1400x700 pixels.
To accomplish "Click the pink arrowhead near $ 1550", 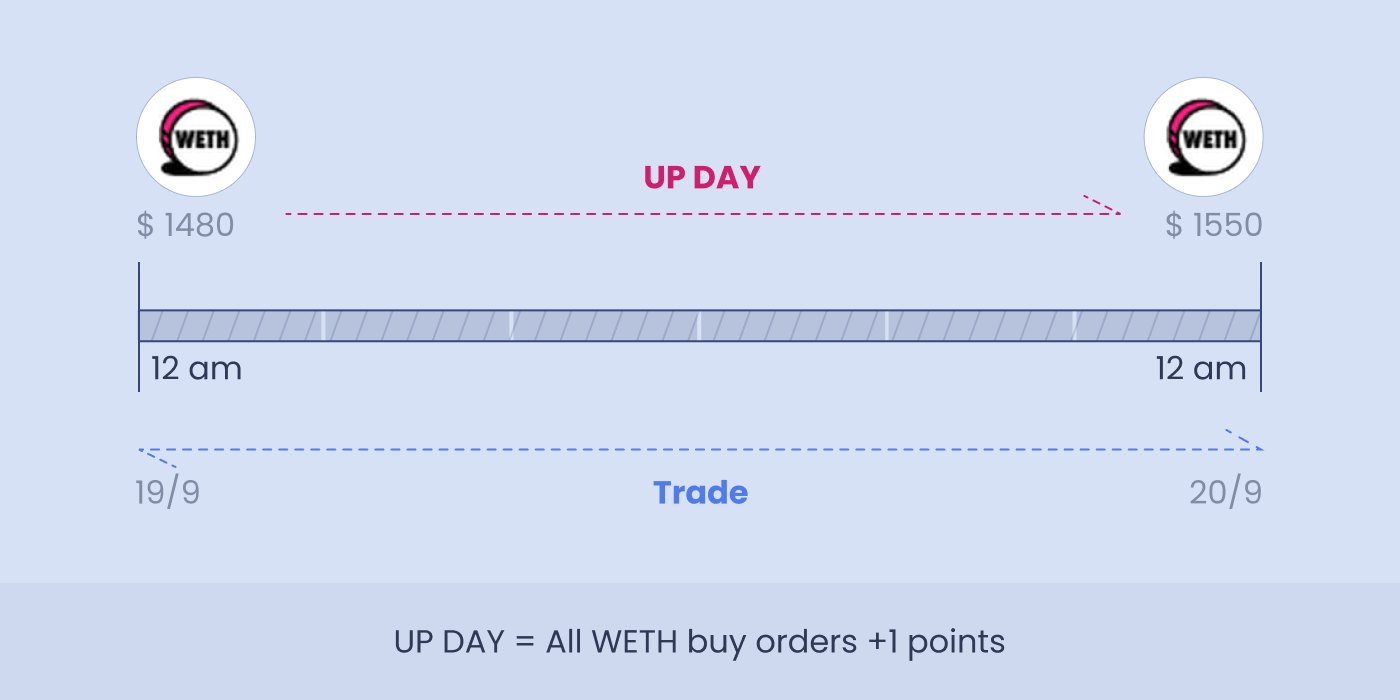I will pyautogui.click(x=1102, y=204).
